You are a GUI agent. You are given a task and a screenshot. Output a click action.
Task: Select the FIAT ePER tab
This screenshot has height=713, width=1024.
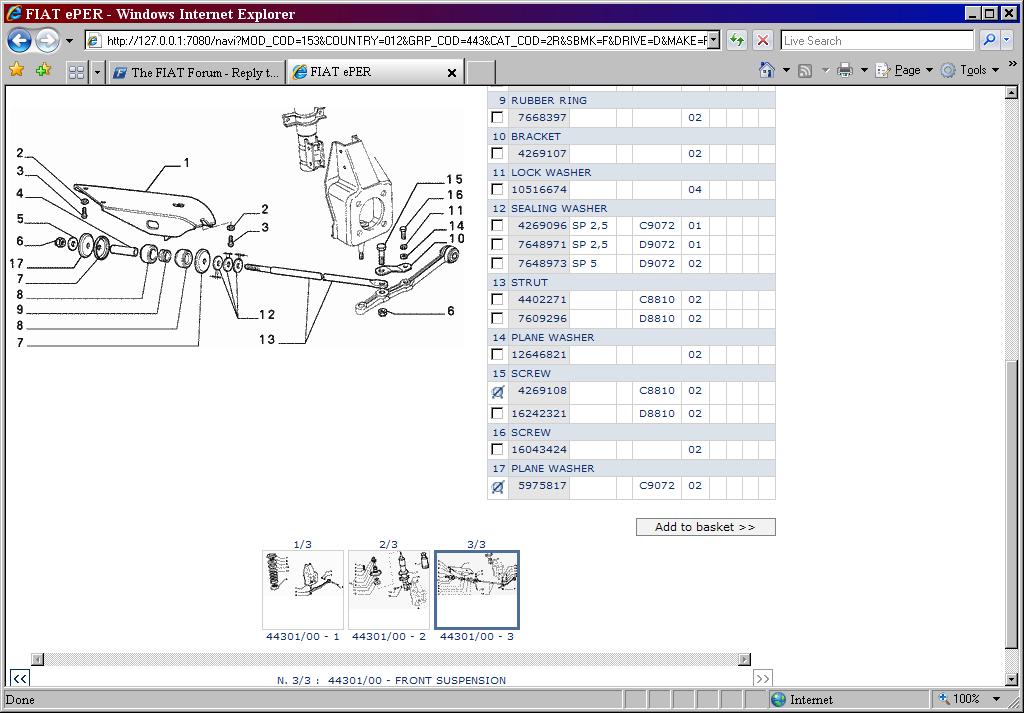tap(375, 72)
